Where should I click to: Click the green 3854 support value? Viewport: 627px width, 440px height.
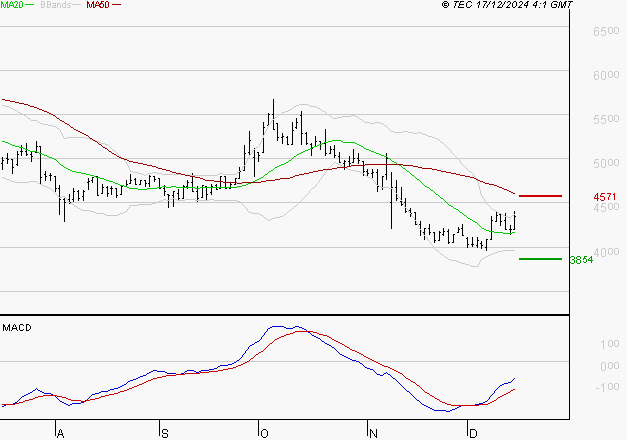[x=581, y=260]
